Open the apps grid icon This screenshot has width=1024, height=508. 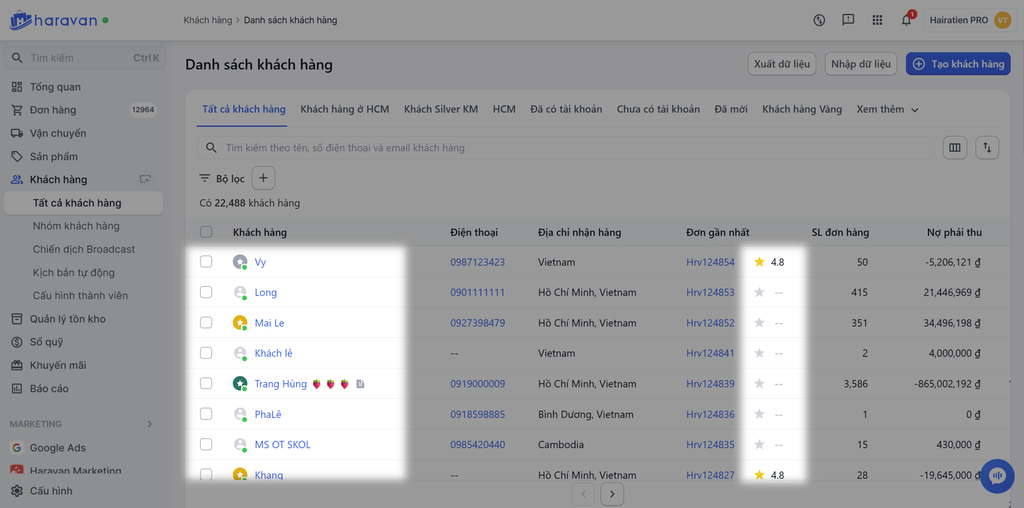(x=877, y=20)
